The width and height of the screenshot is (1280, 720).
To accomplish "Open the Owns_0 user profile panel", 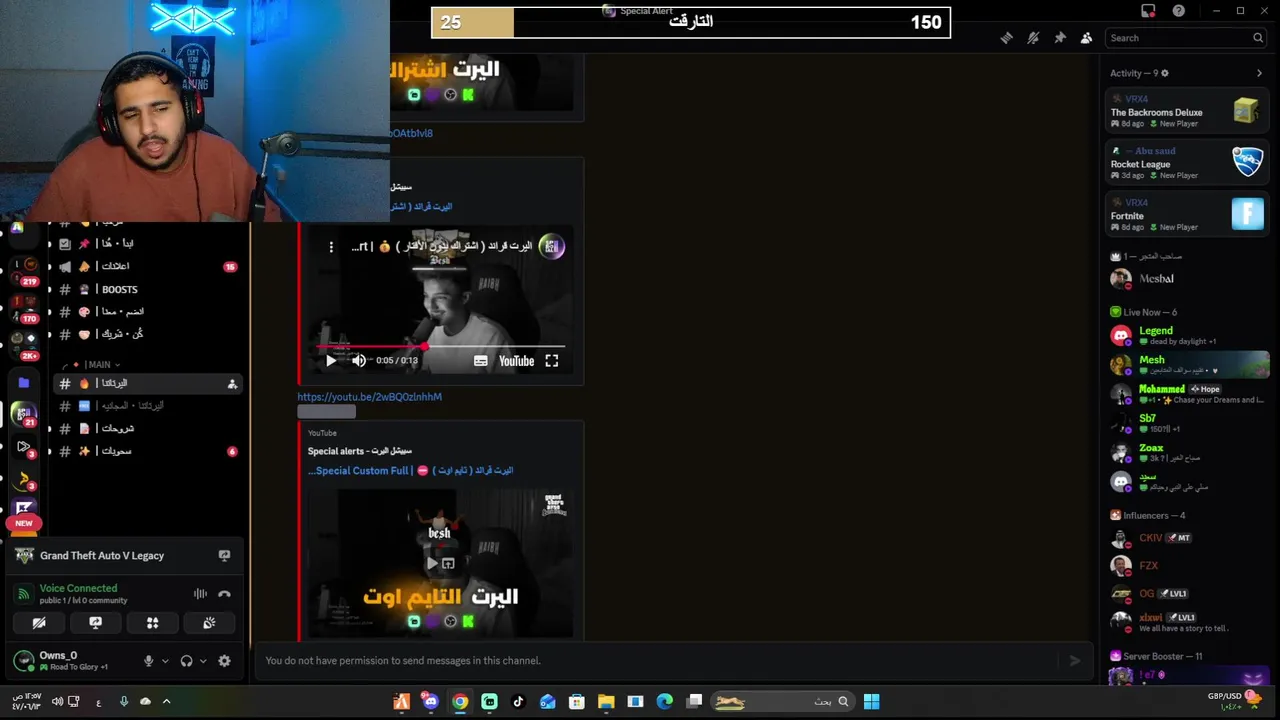I will (72, 661).
